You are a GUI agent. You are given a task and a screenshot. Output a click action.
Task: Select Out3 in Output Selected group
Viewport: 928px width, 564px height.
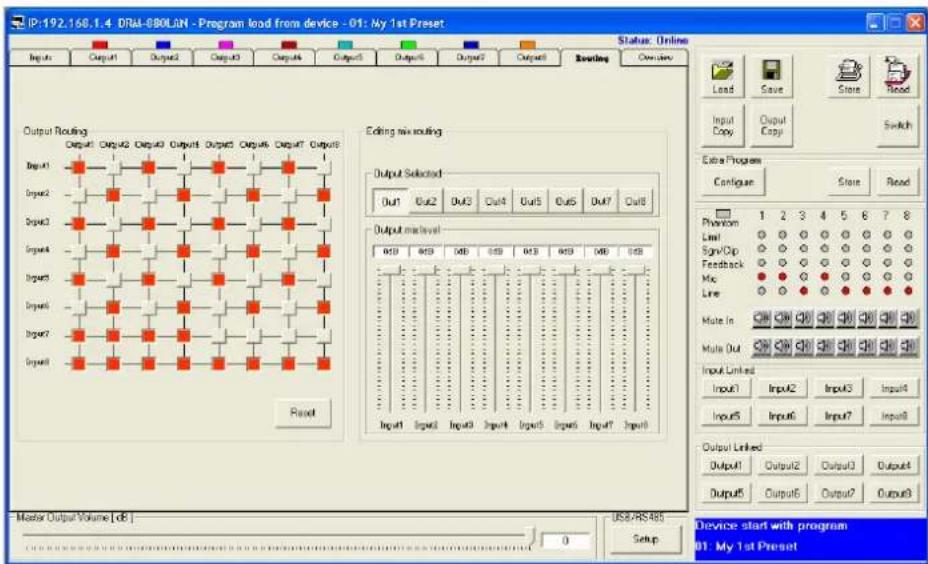(460, 201)
